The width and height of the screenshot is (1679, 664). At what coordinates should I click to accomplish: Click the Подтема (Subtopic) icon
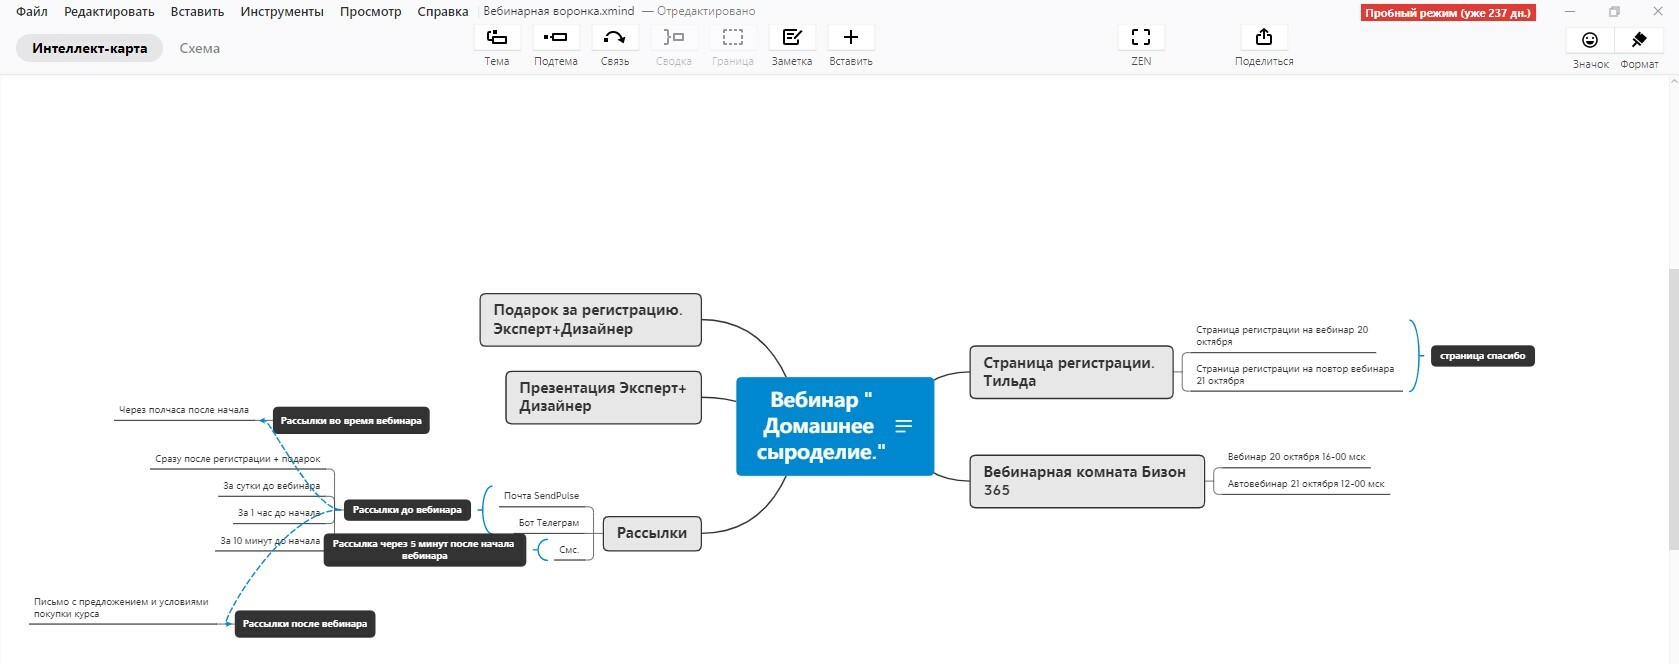click(x=555, y=38)
